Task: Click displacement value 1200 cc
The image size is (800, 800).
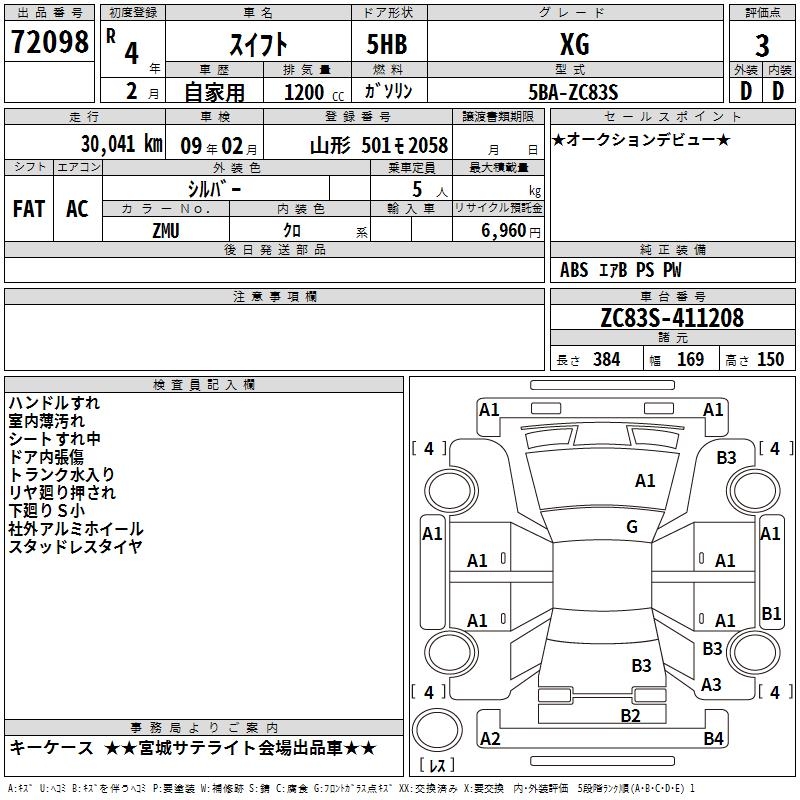Action: (x=314, y=92)
